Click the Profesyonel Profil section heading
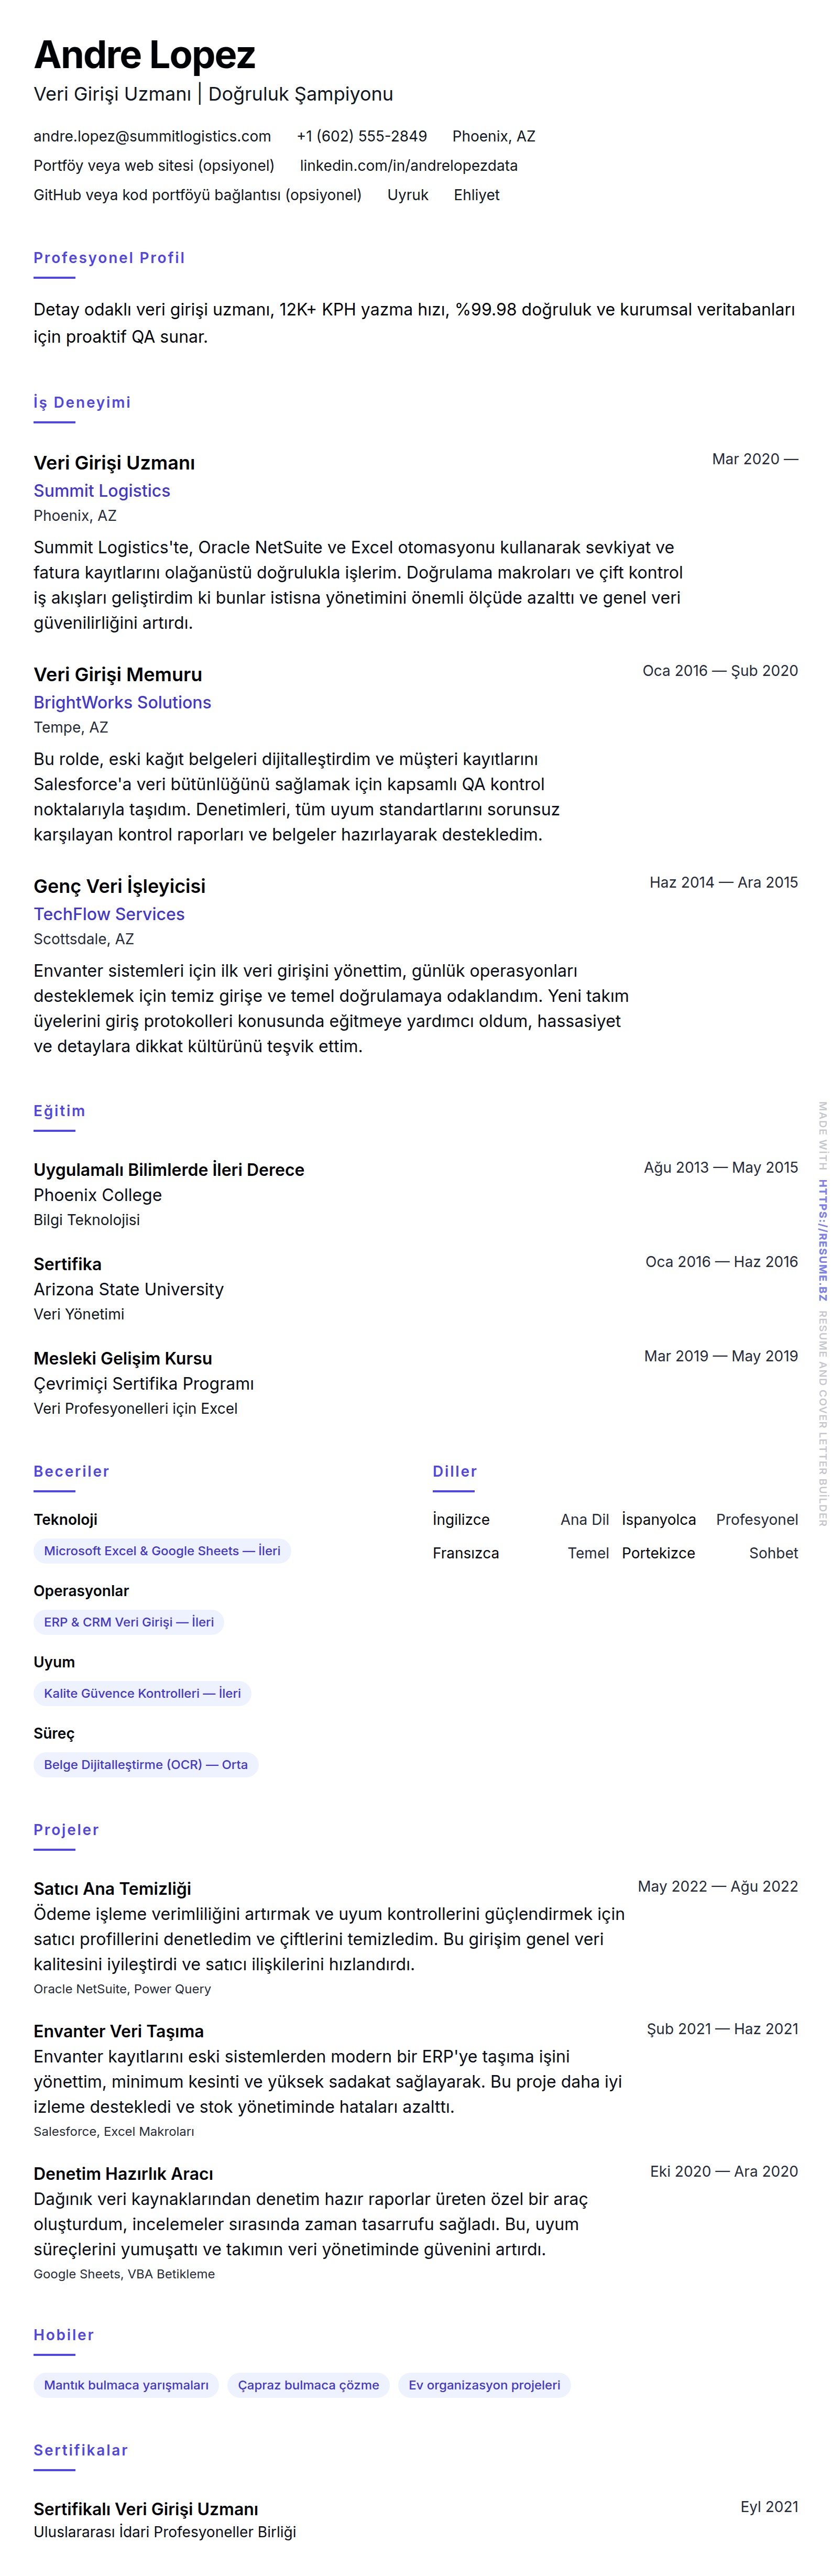The image size is (832, 2576). pyautogui.click(x=109, y=258)
